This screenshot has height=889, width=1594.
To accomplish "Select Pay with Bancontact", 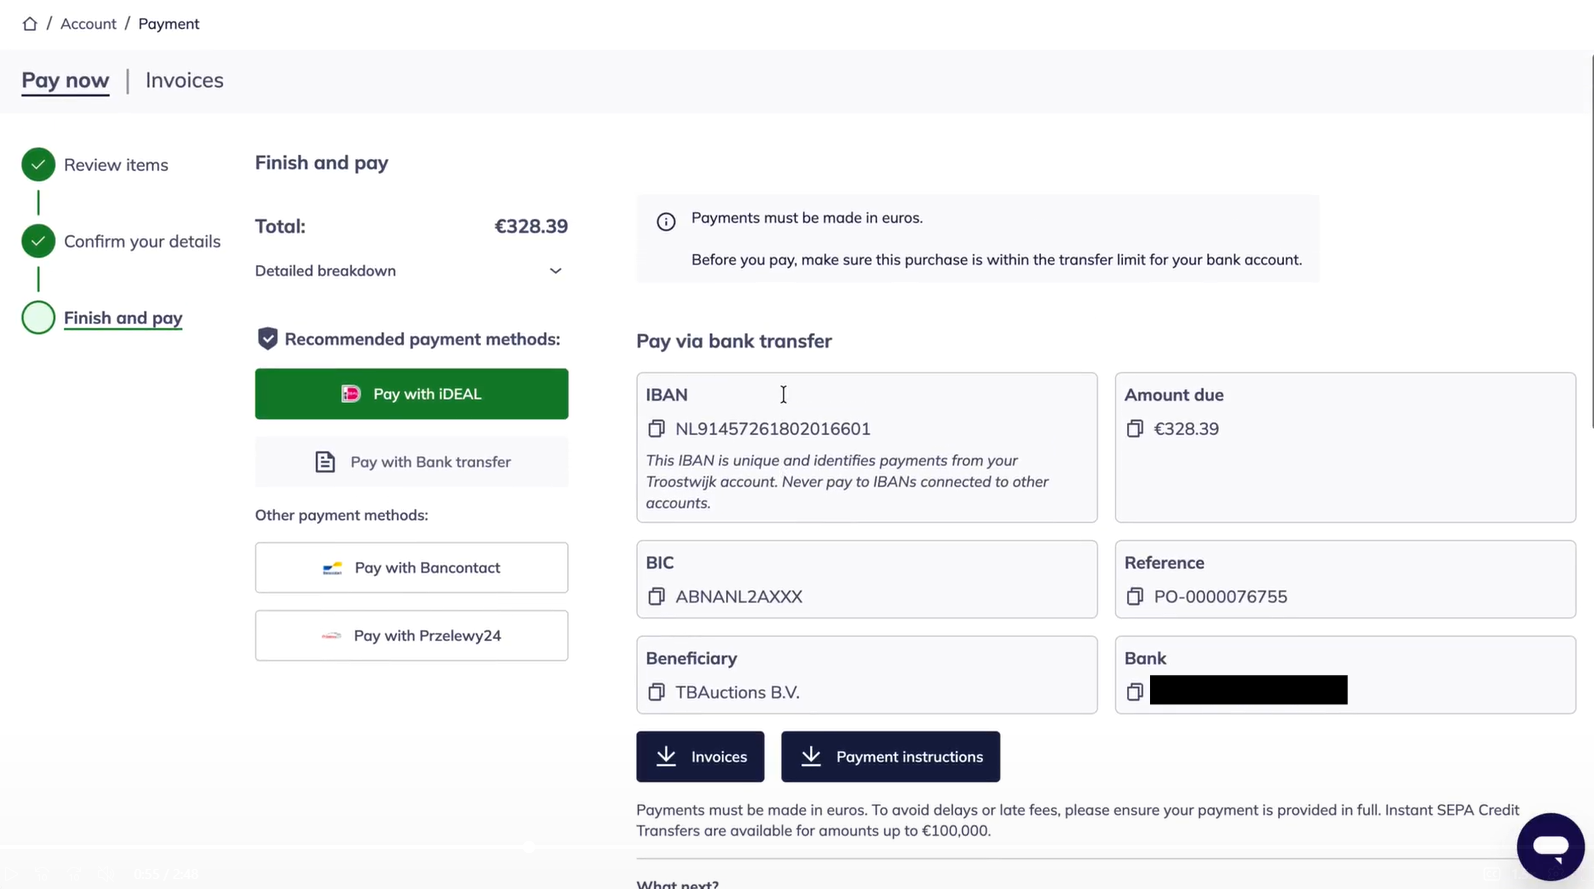I will point(411,568).
